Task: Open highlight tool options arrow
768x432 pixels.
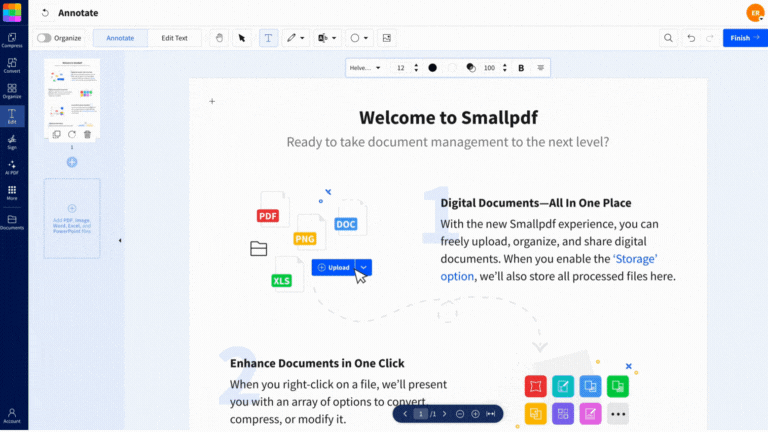Action: click(334, 38)
